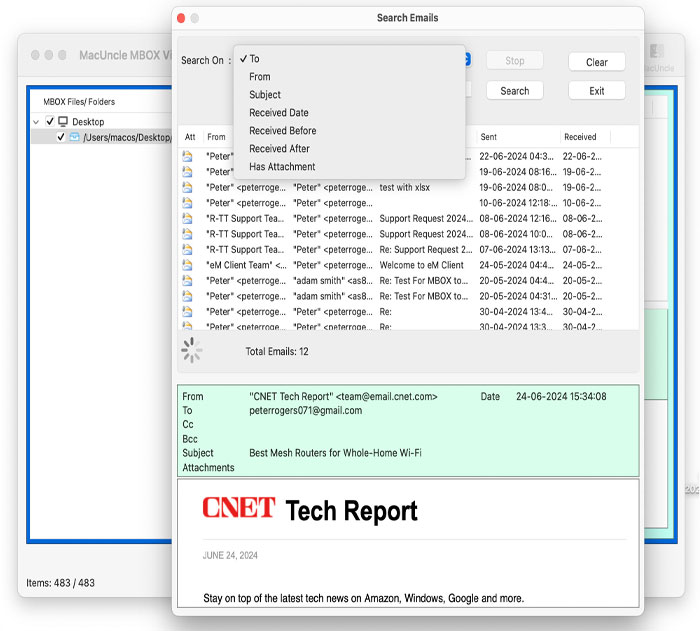Open email icon for 19-06-2024 08:16 row
Viewport: 700px width, 631px height.
[x=188, y=171]
